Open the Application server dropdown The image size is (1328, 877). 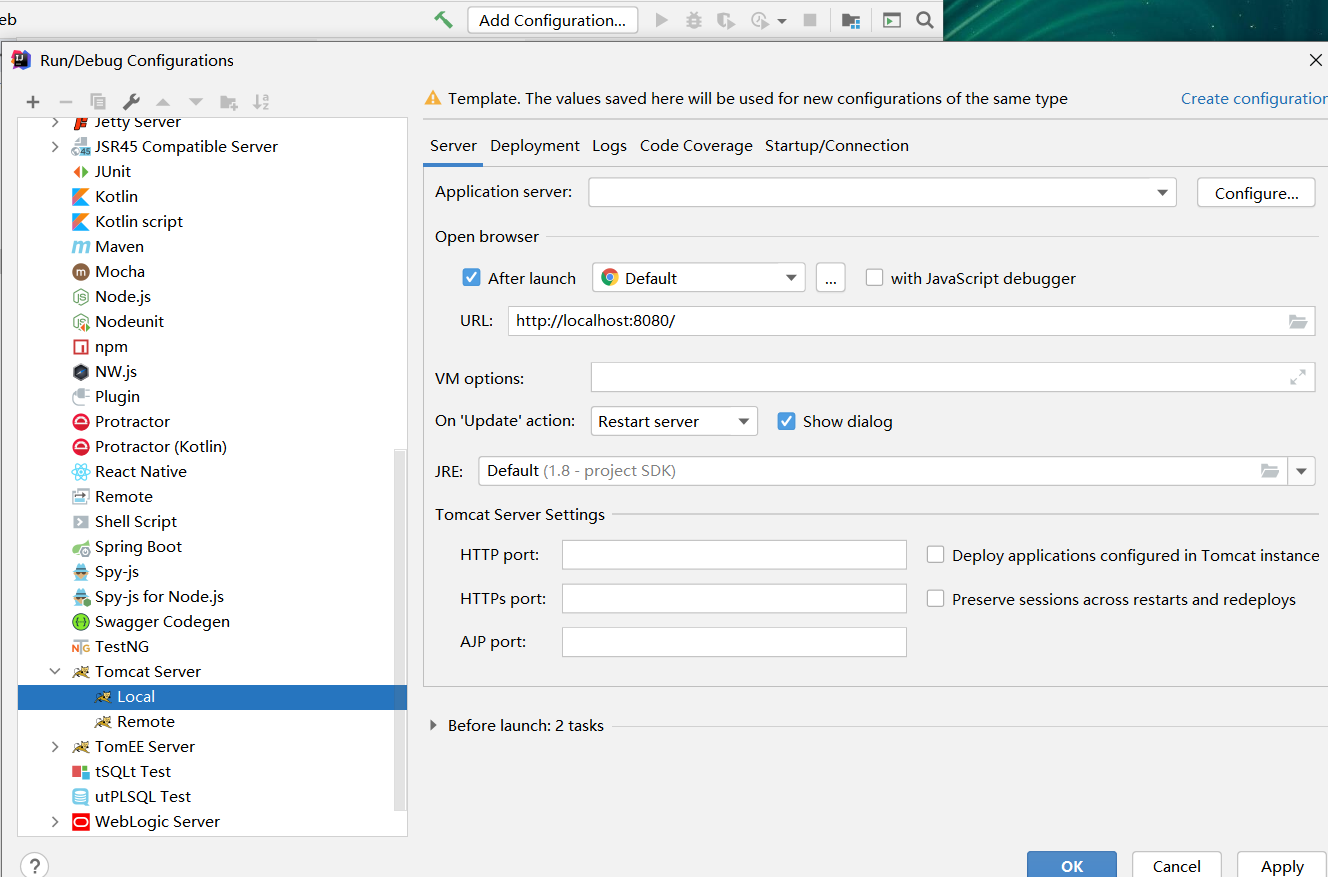[882, 192]
